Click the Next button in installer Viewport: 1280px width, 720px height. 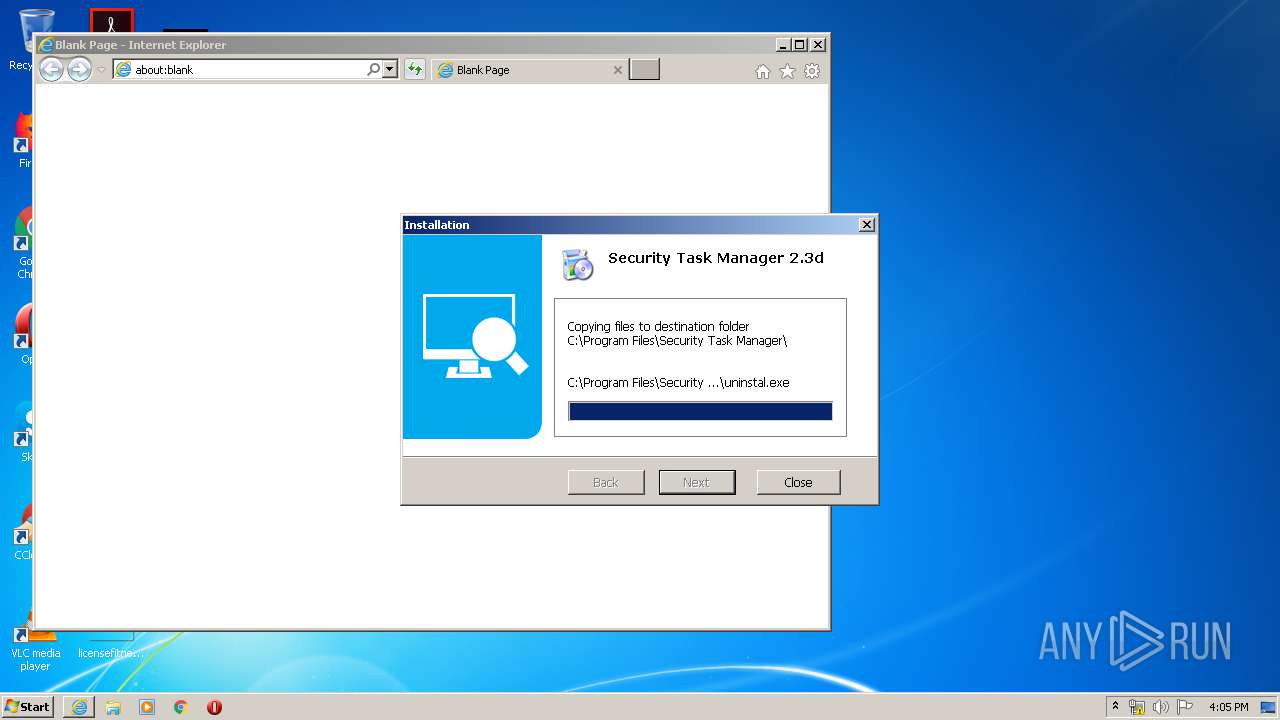tap(697, 482)
